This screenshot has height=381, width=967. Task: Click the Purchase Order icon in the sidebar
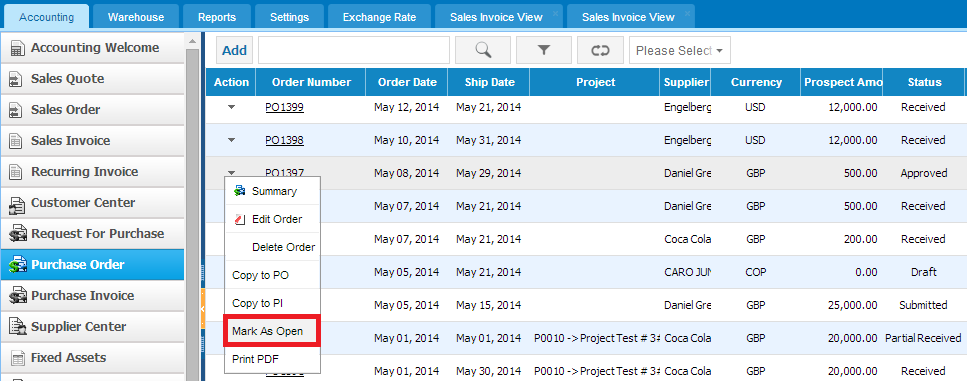click(18, 265)
